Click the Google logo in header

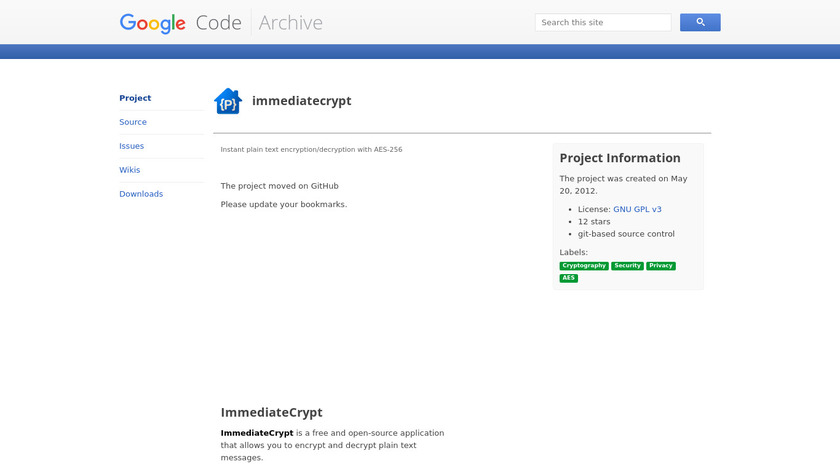153,23
